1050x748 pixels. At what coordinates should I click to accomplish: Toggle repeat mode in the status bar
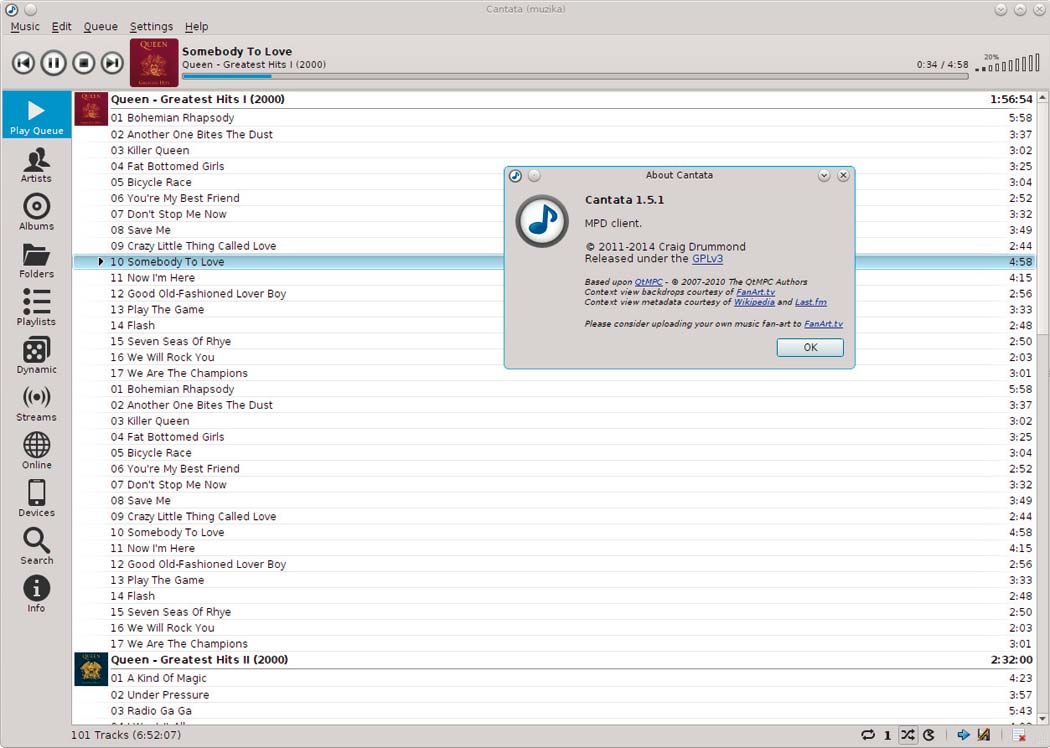point(868,735)
